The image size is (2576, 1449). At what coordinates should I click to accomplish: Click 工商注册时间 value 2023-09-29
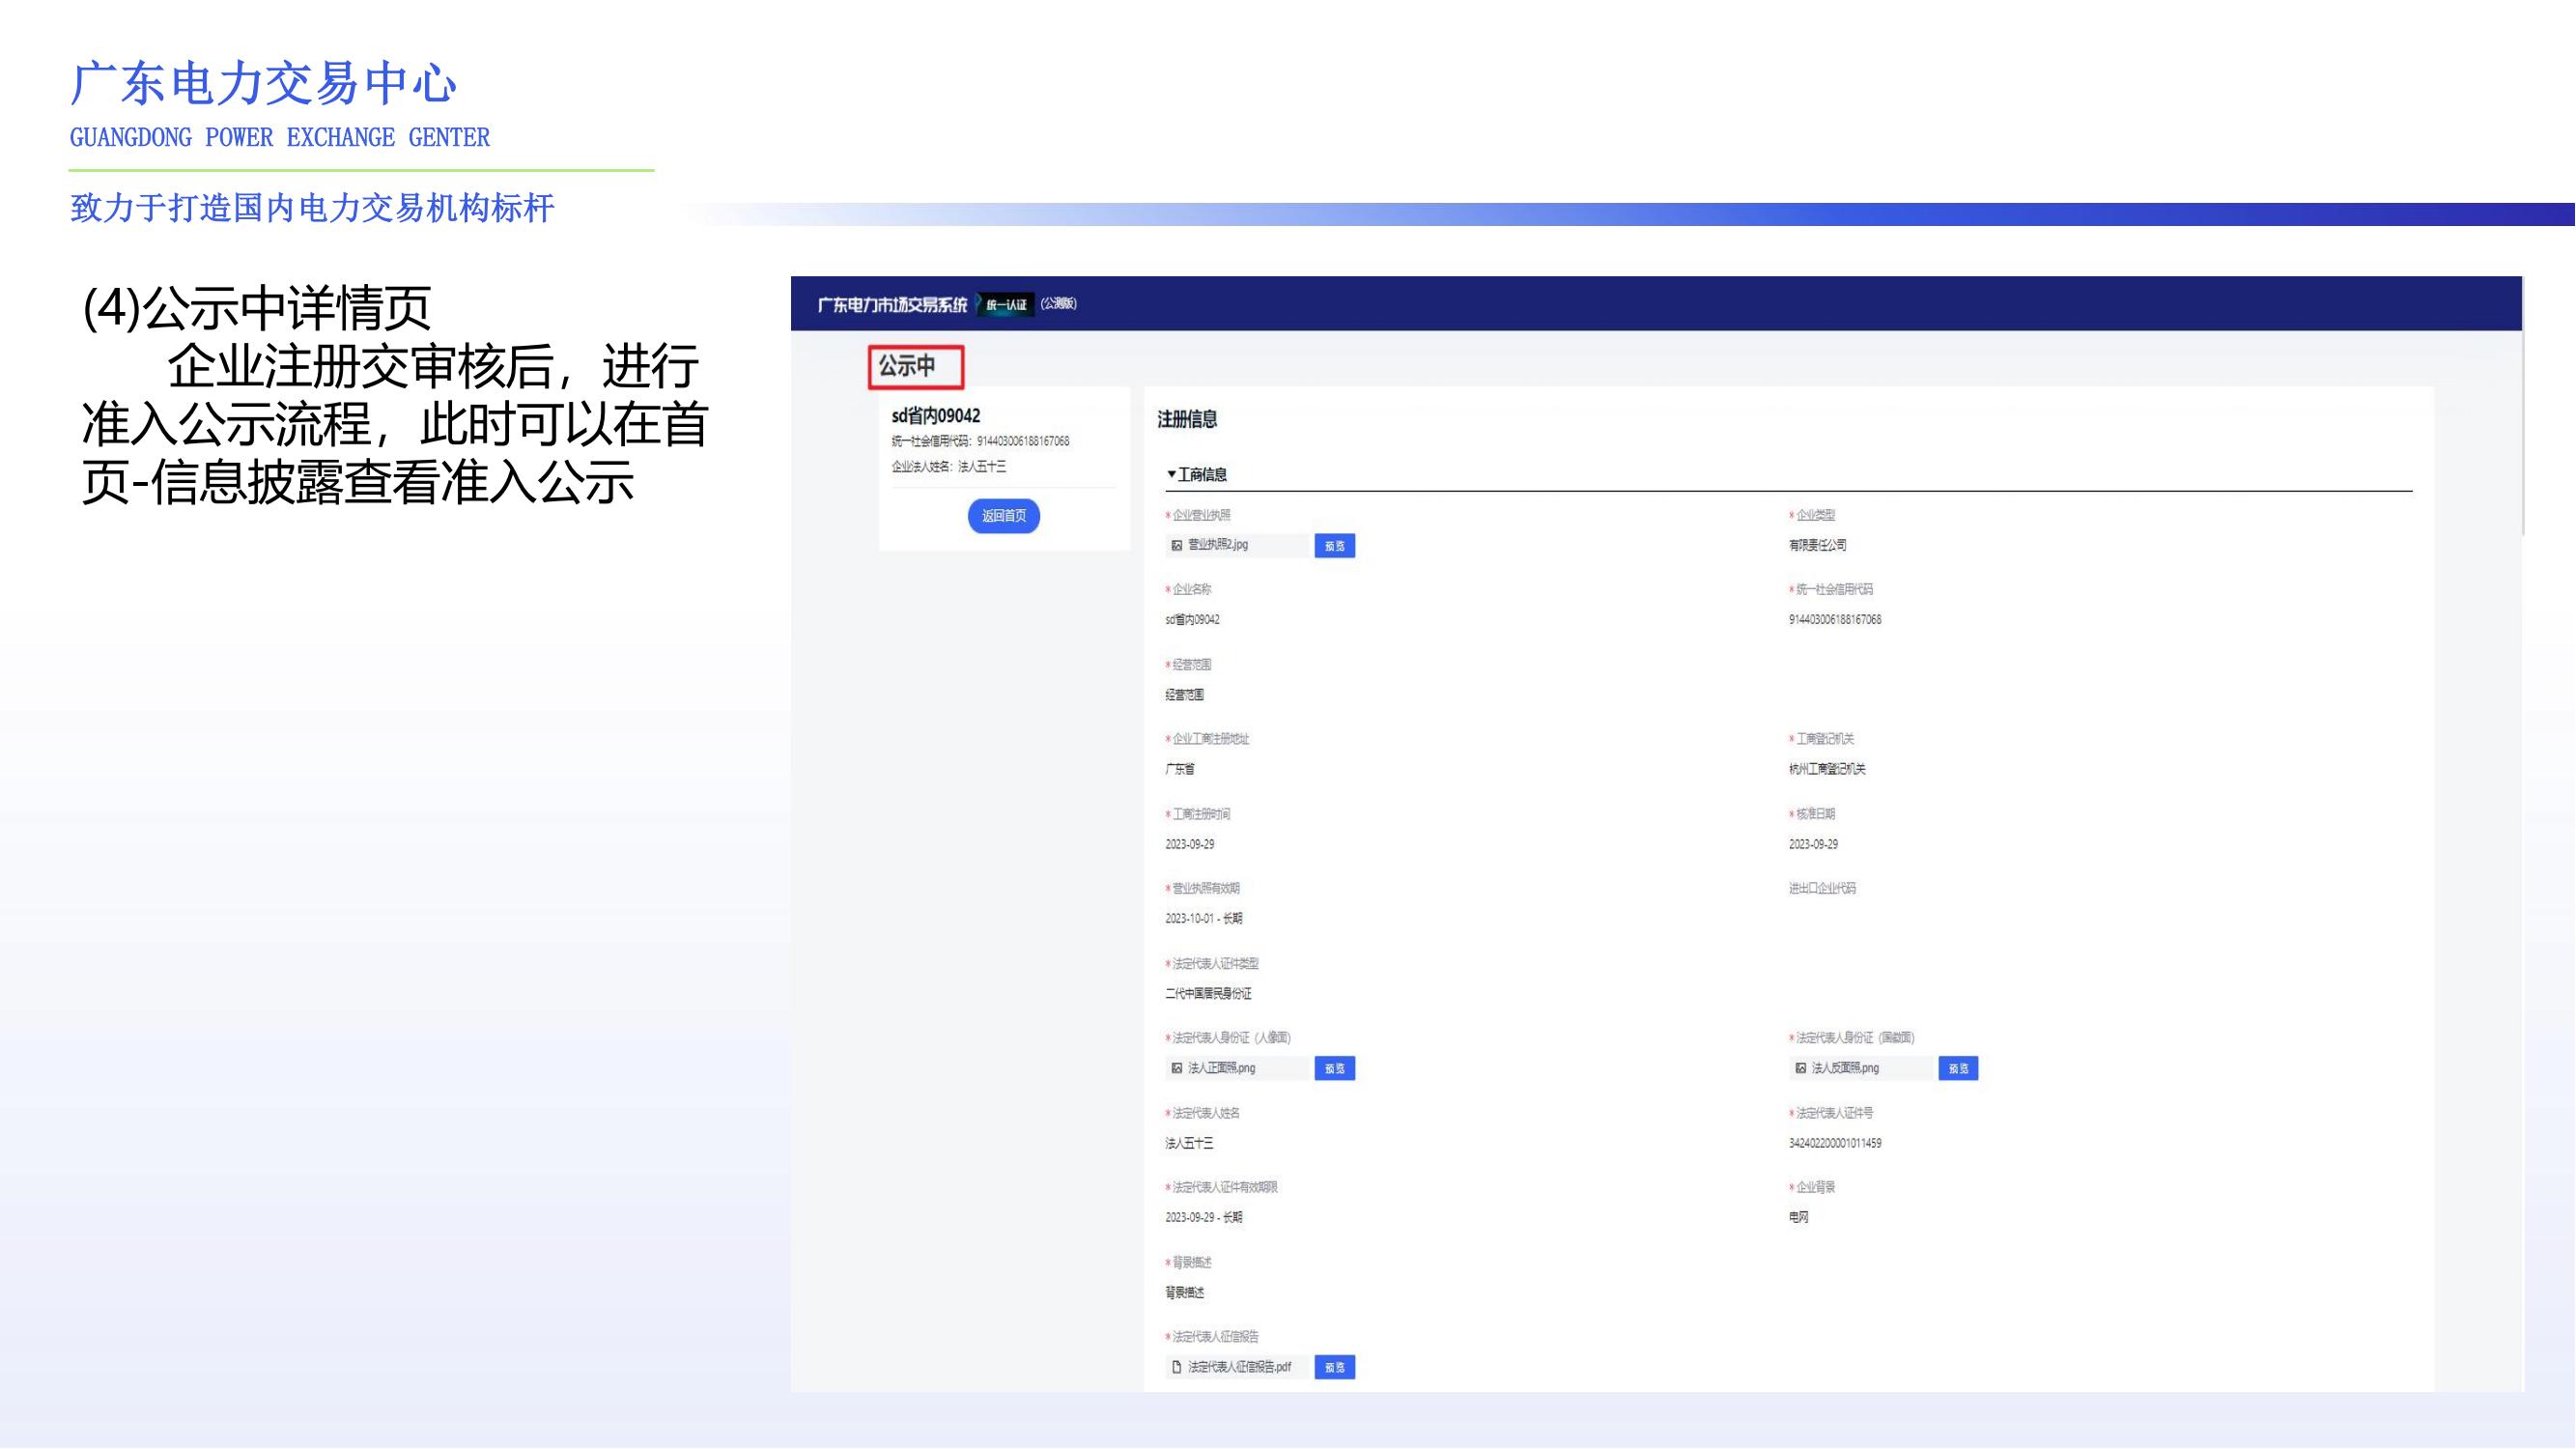(x=1189, y=844)
